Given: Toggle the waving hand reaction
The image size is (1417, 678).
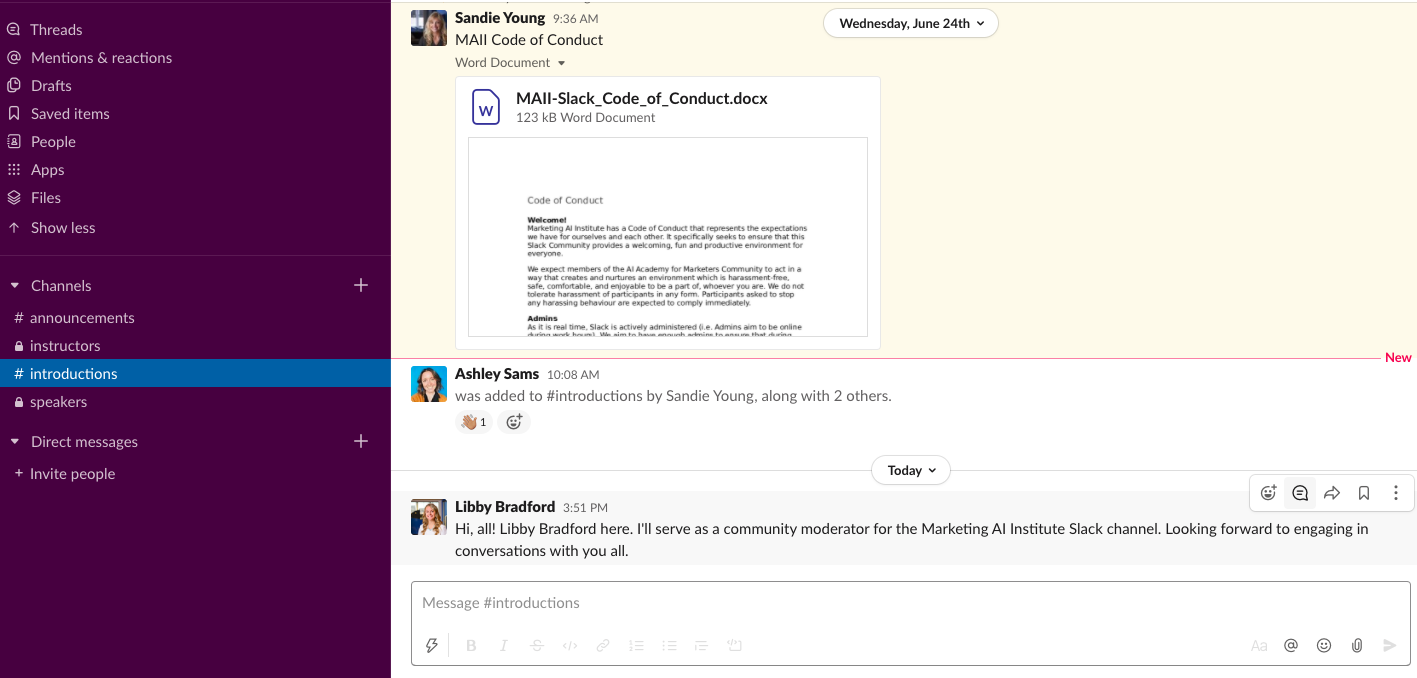Looking at the screenshot, I should click(x=474, y=422).
